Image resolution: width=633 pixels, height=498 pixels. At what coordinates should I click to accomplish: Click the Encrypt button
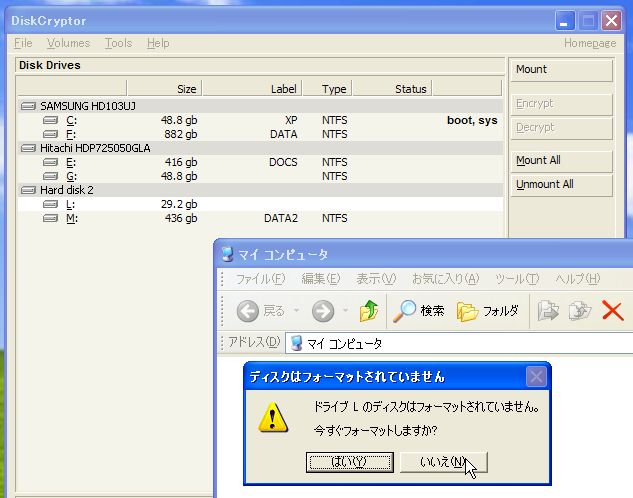[562, 104]
